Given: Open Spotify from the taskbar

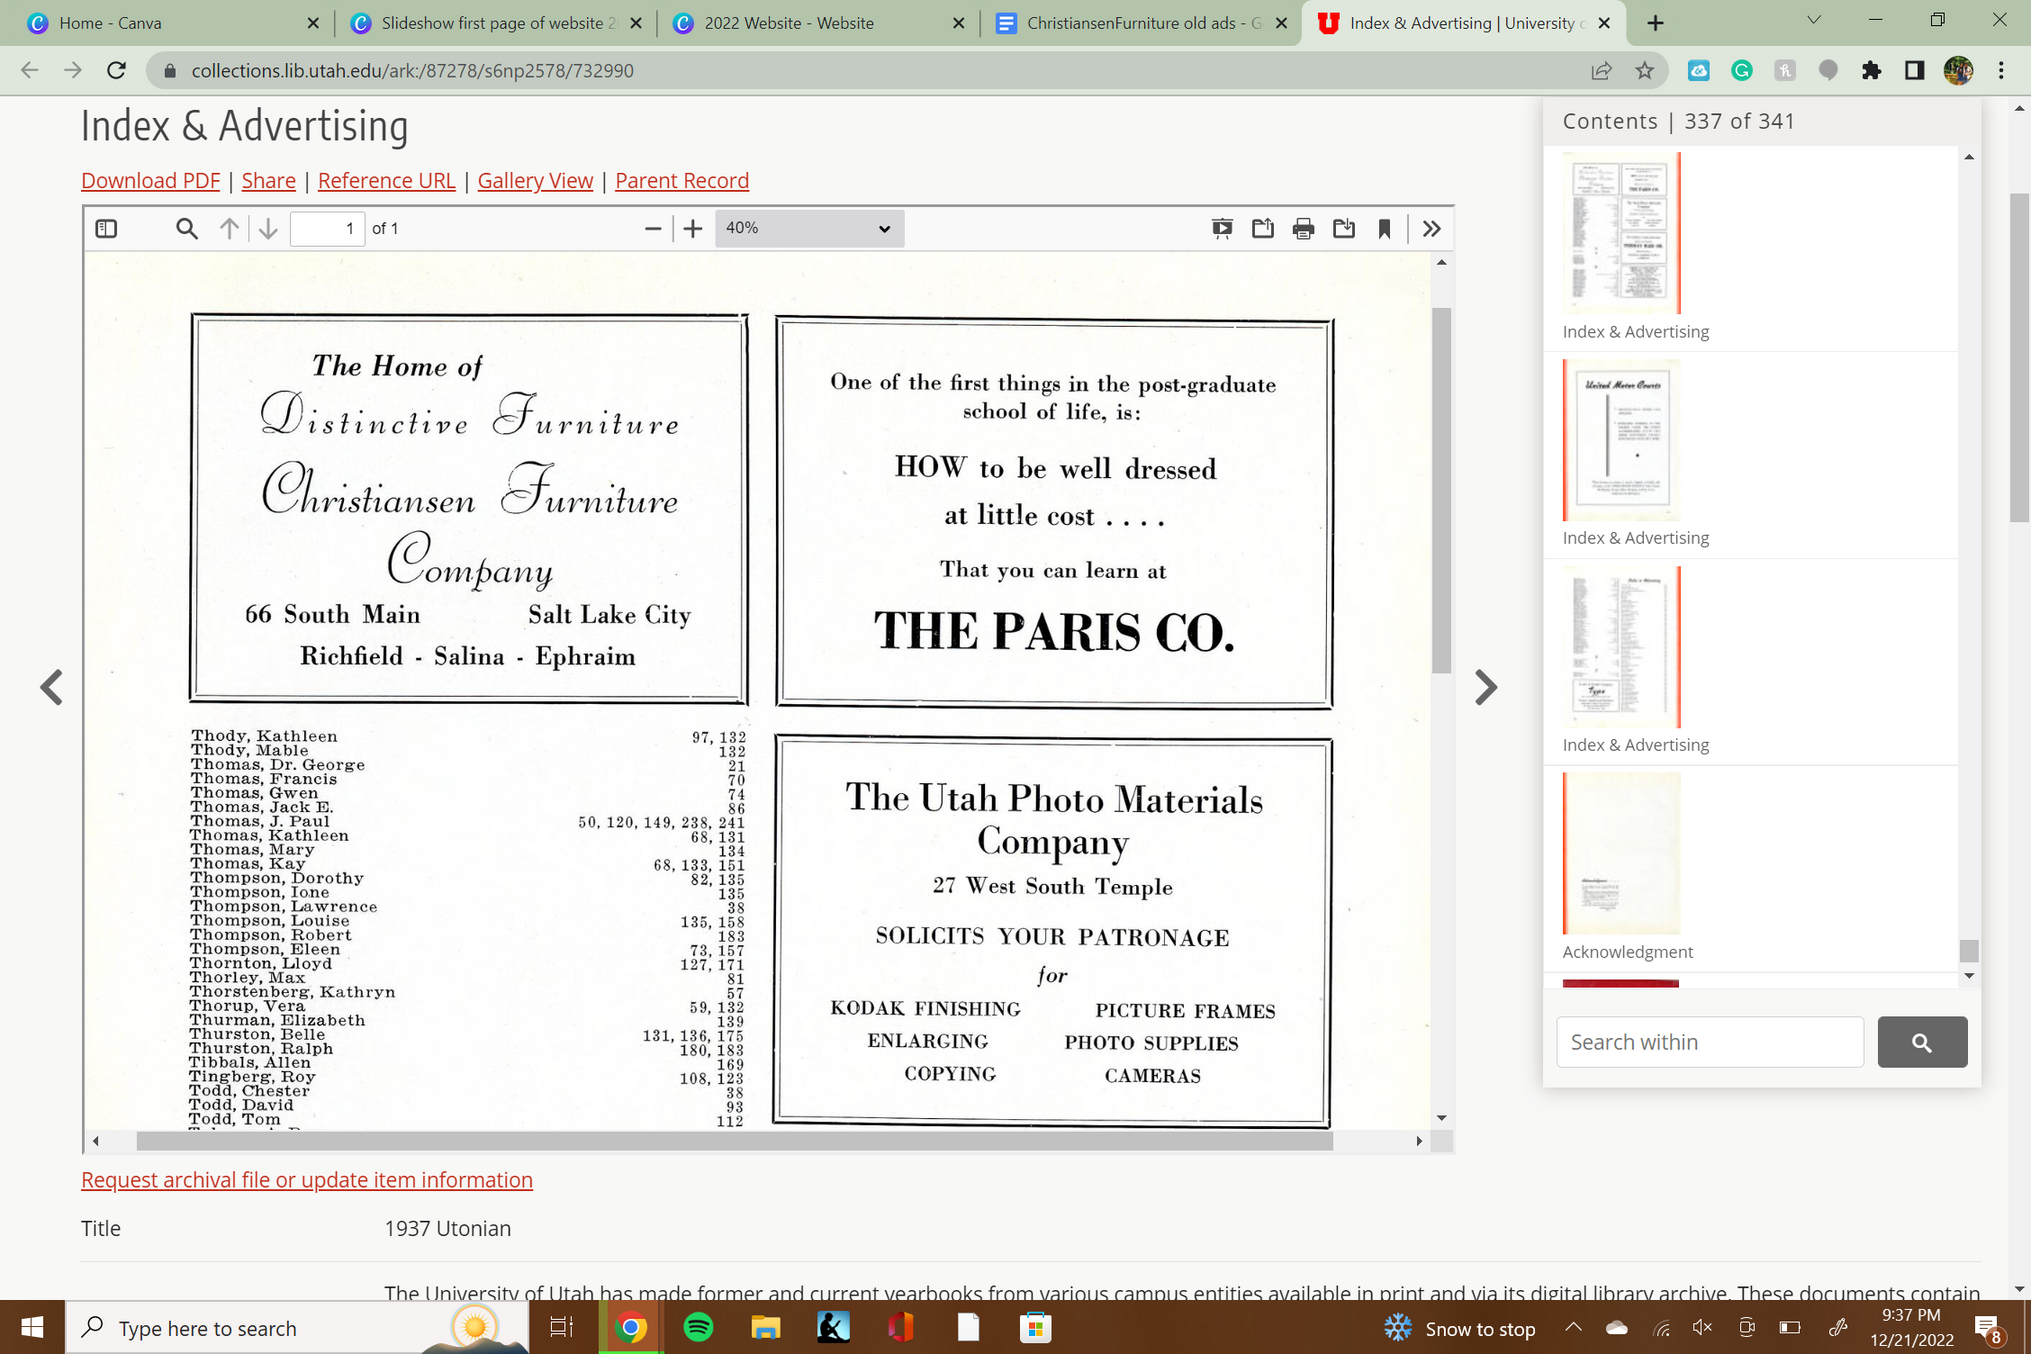Looking at the screenshot, I should click(697, 1327).
